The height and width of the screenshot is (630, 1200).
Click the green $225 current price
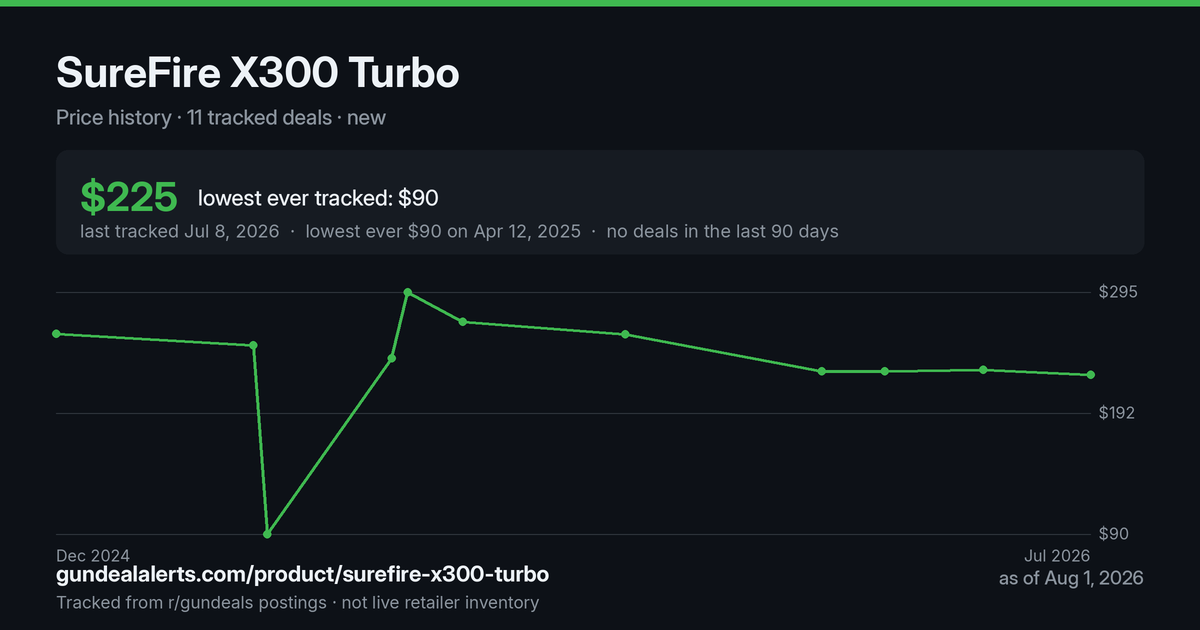click(x=129, y=197)
